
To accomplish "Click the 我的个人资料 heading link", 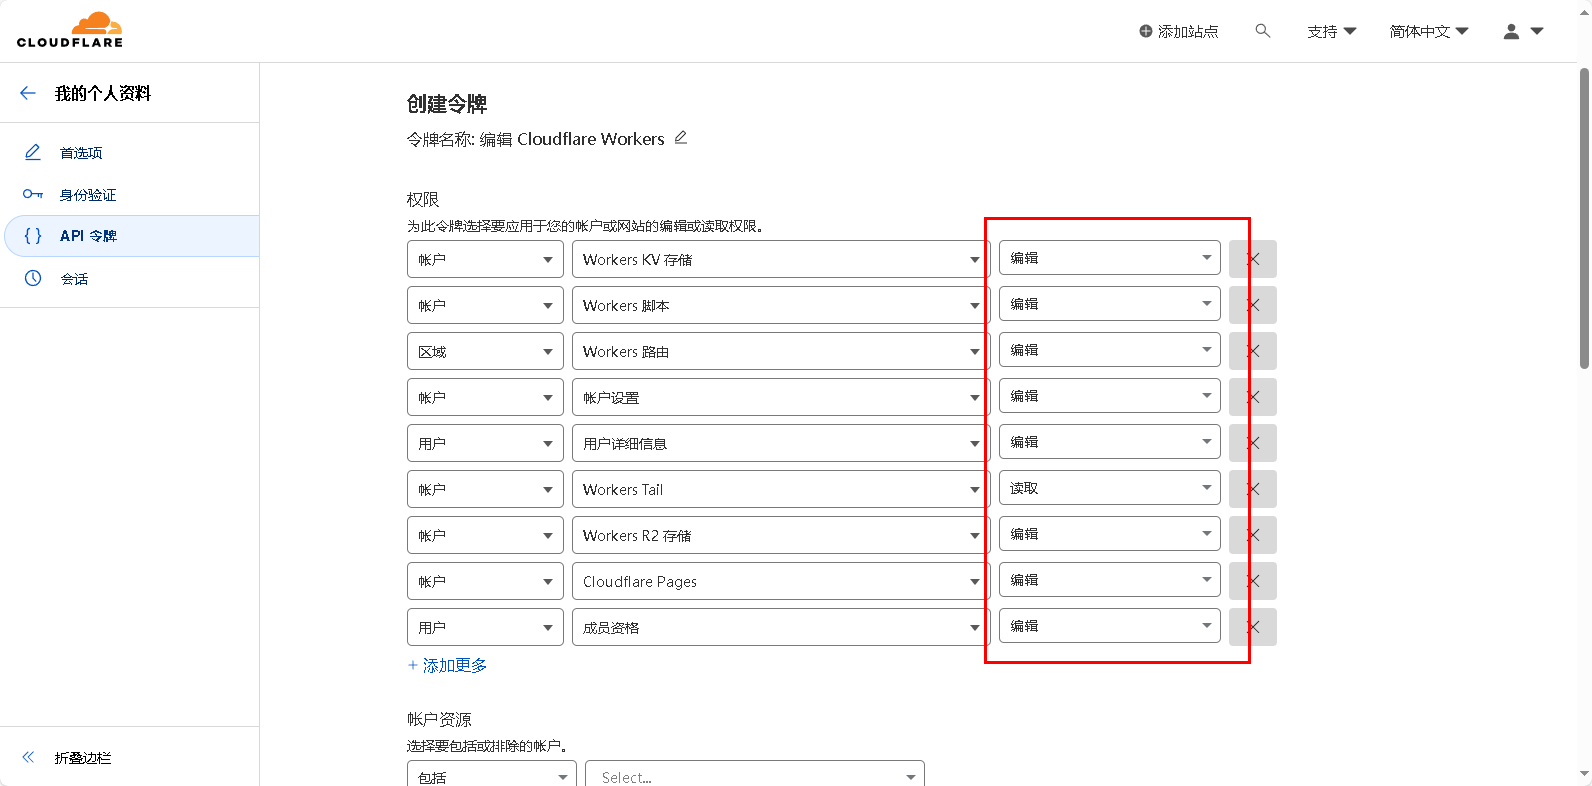I will pyautogui.click(x=103, y=93).
